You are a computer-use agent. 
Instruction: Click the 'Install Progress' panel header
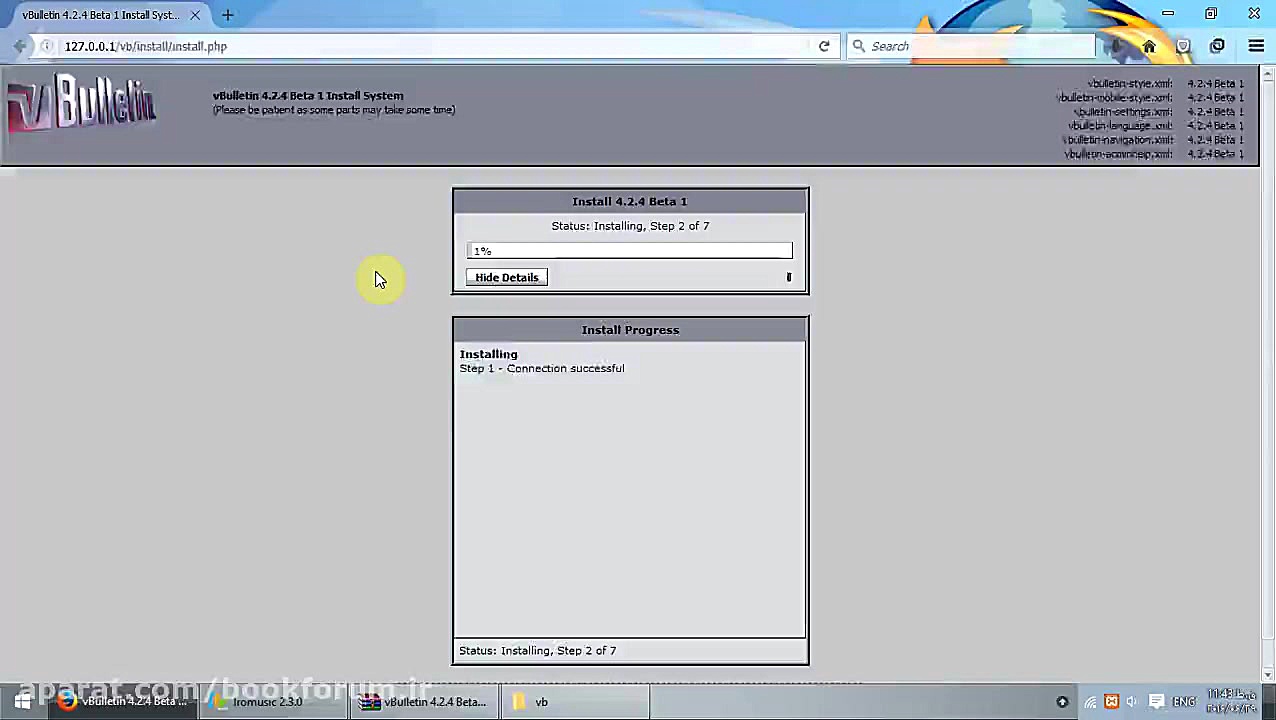[630, 330]
